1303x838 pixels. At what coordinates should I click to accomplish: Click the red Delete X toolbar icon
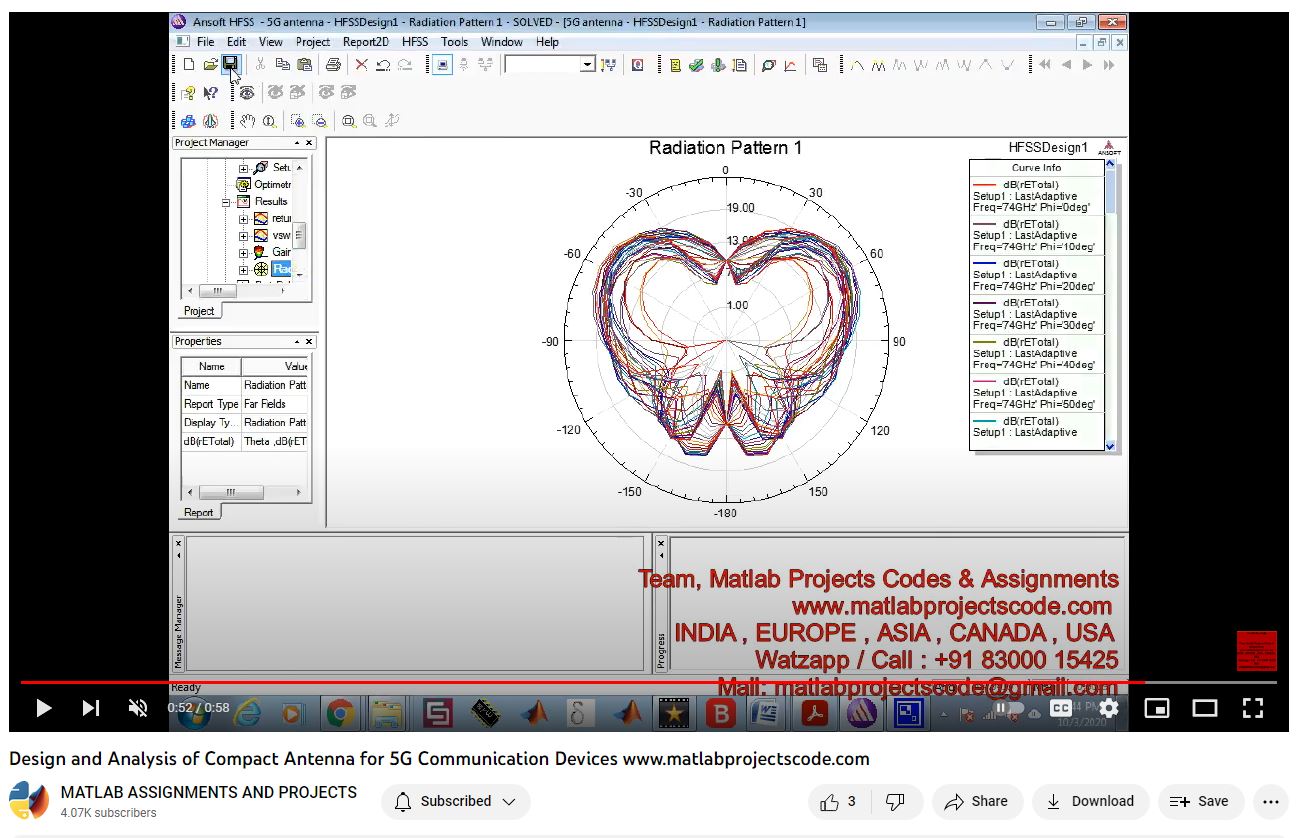(x=361, y=64)
